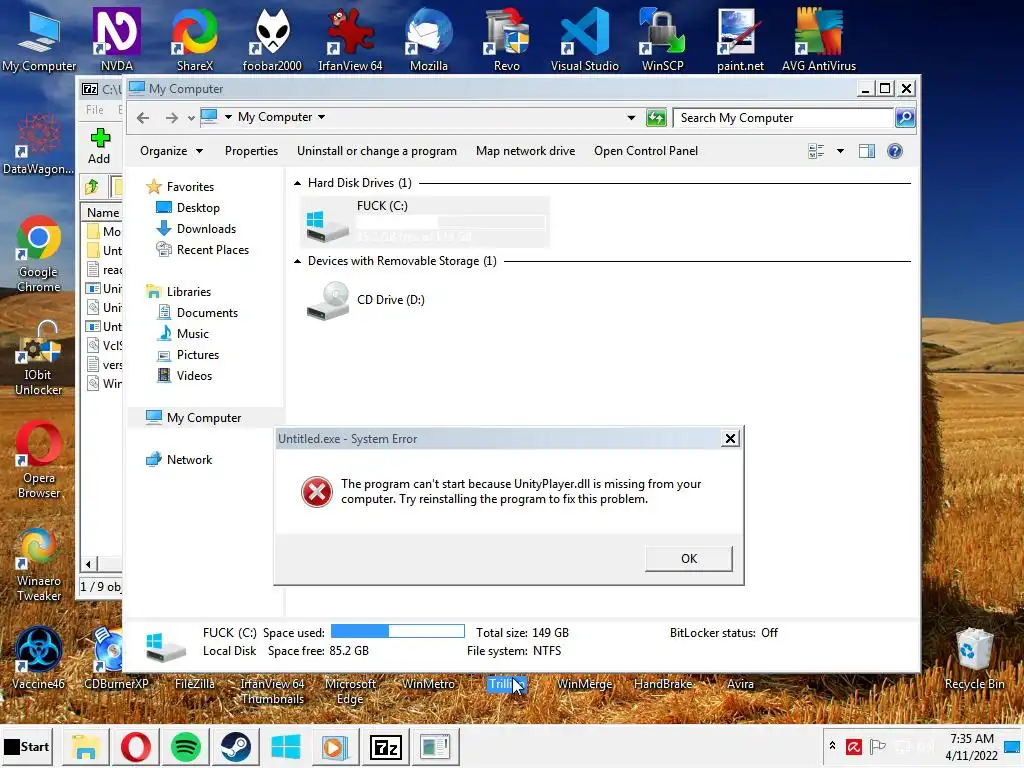The height and width of the screenshot is (768, 1024).
Task: Click the File menu in 7-Zip window
Action: click(x=95, y=110)
